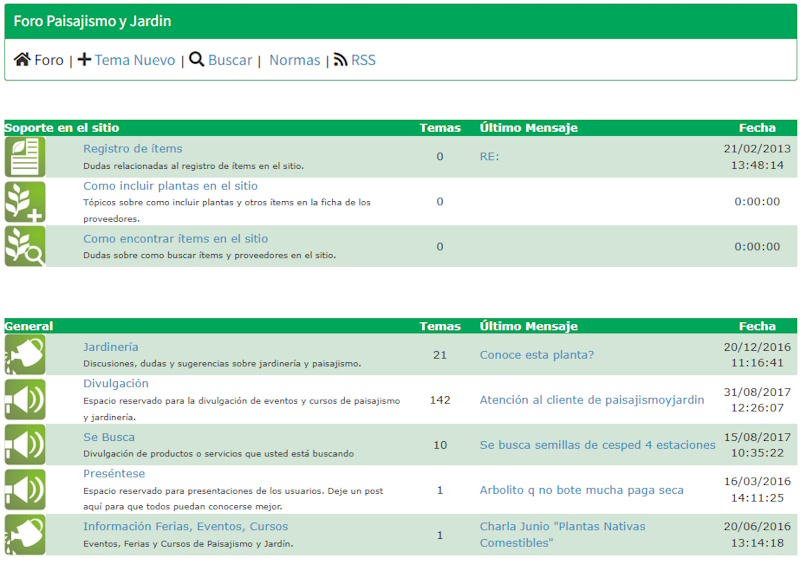Image resolution: width=800 pixels, height=571 pixels.
Task: Click the magnifier icon next to Buscar
Action: pos(196,60)
